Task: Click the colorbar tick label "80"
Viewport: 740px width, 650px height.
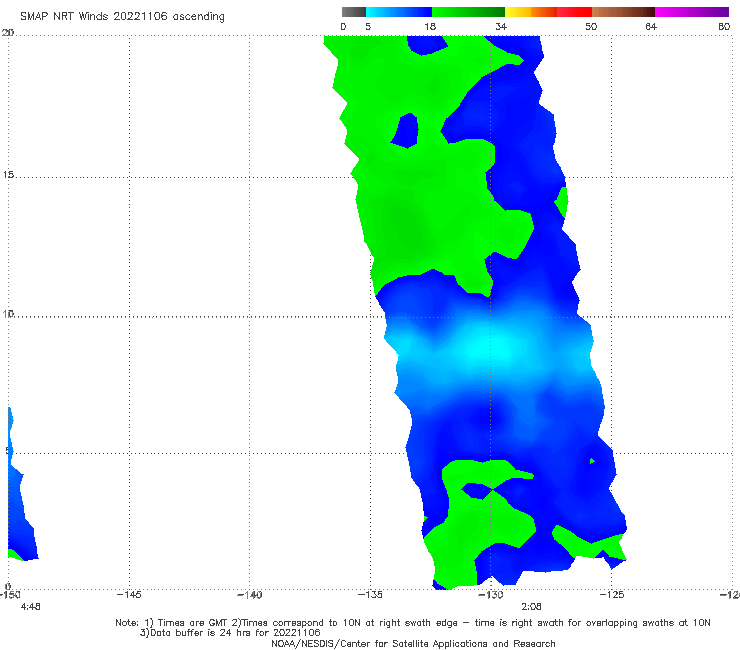Action: point(724,27)
